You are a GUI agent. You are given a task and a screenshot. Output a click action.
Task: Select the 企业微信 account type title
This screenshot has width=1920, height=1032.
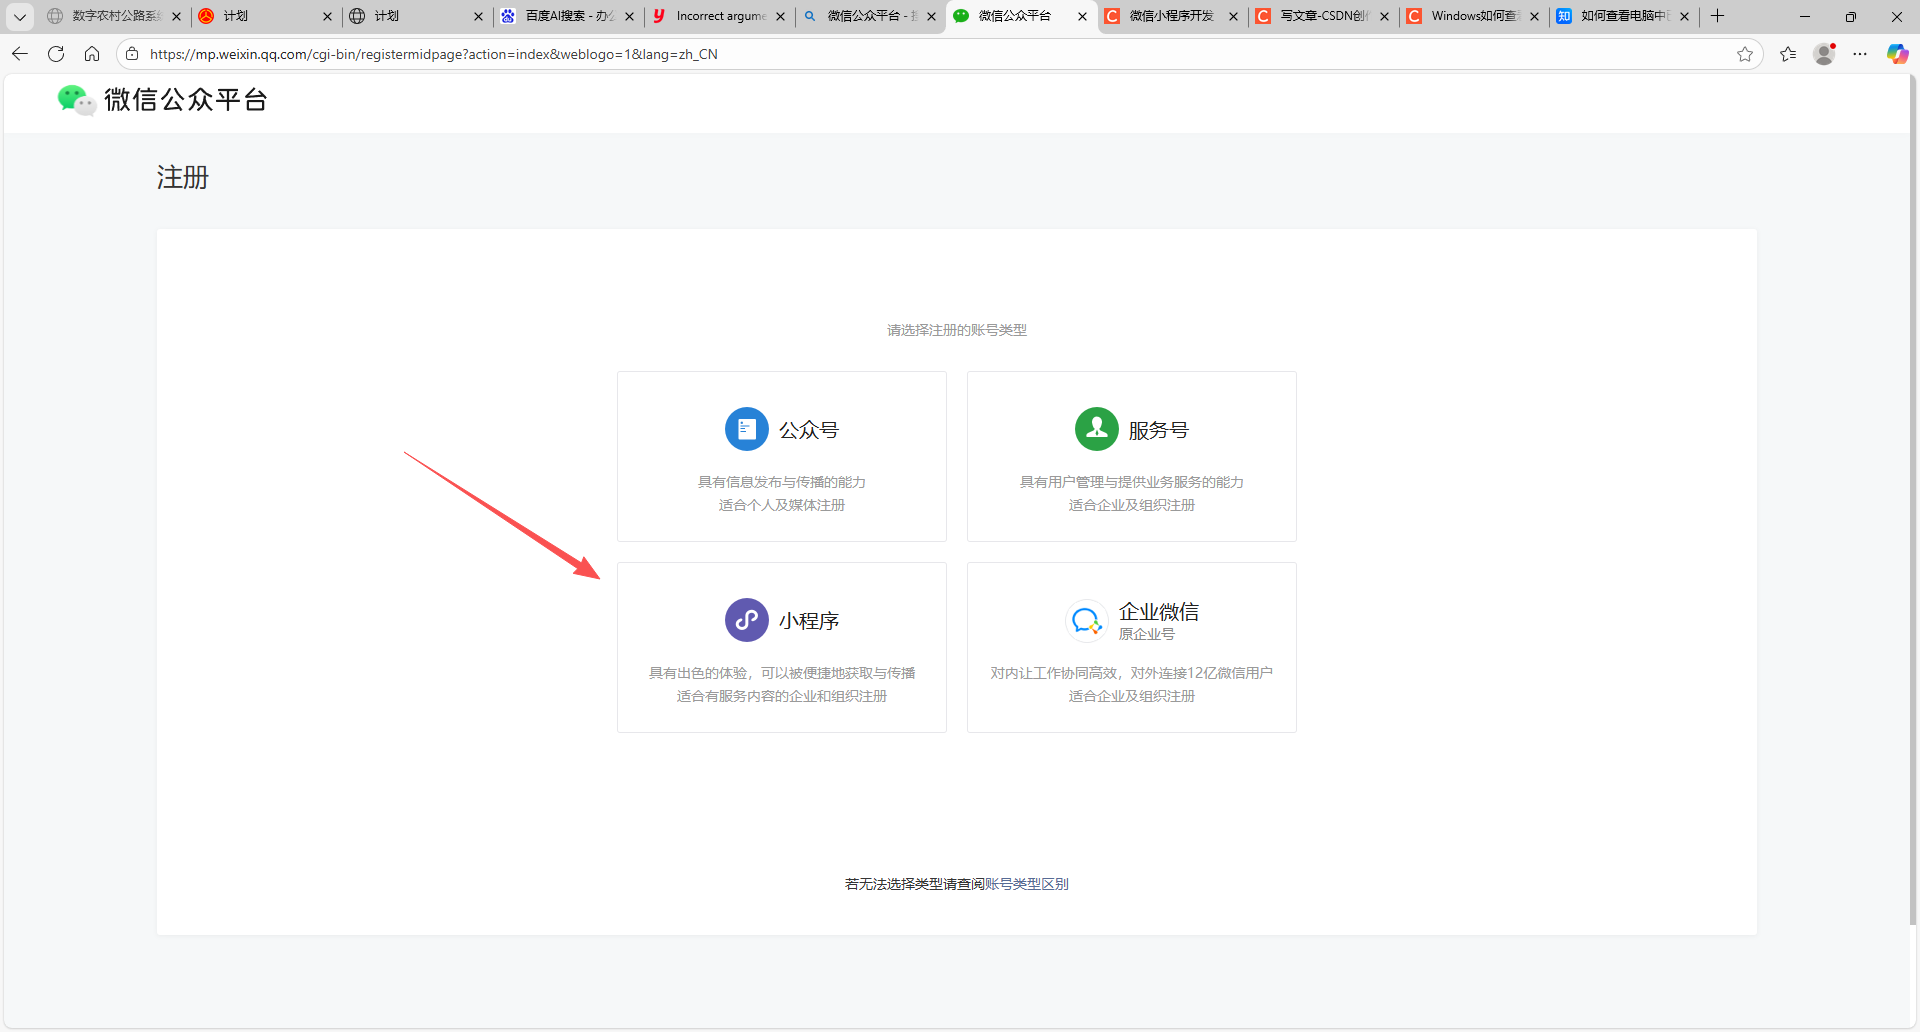[x=1159, y=611]
